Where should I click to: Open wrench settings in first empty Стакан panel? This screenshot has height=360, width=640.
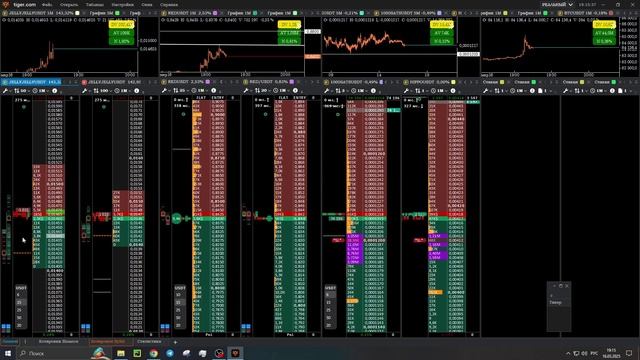[486, 91]
